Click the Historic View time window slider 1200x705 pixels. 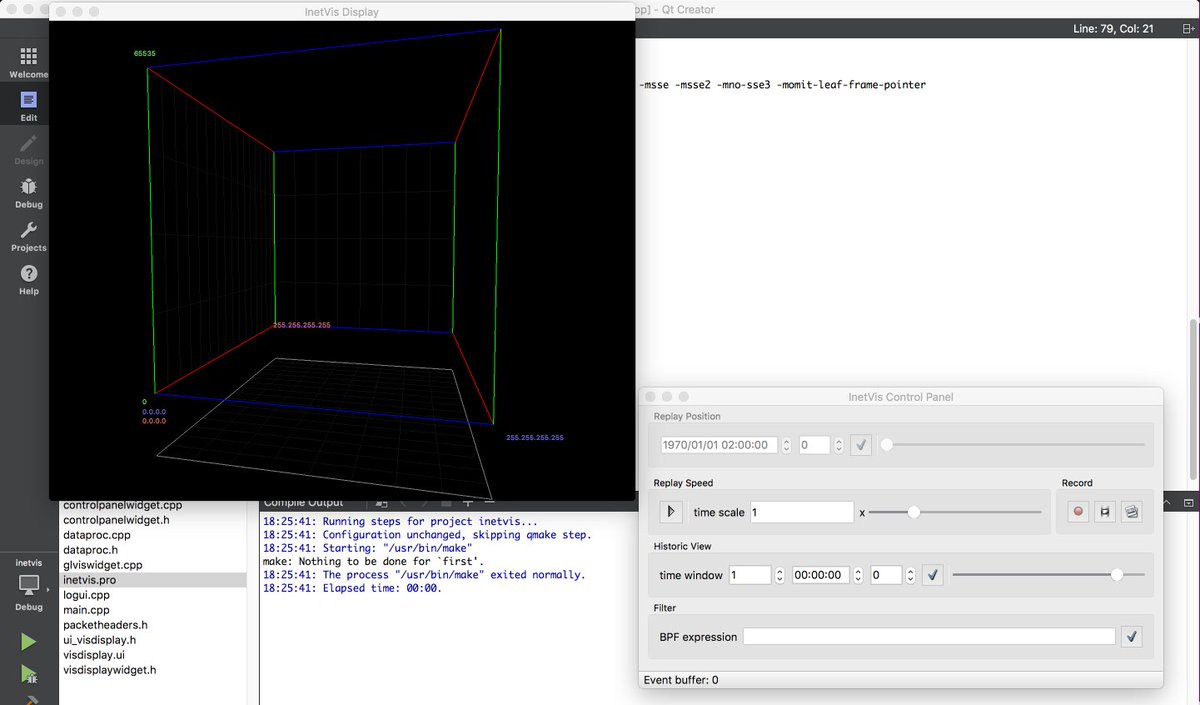click(1048, 575)
